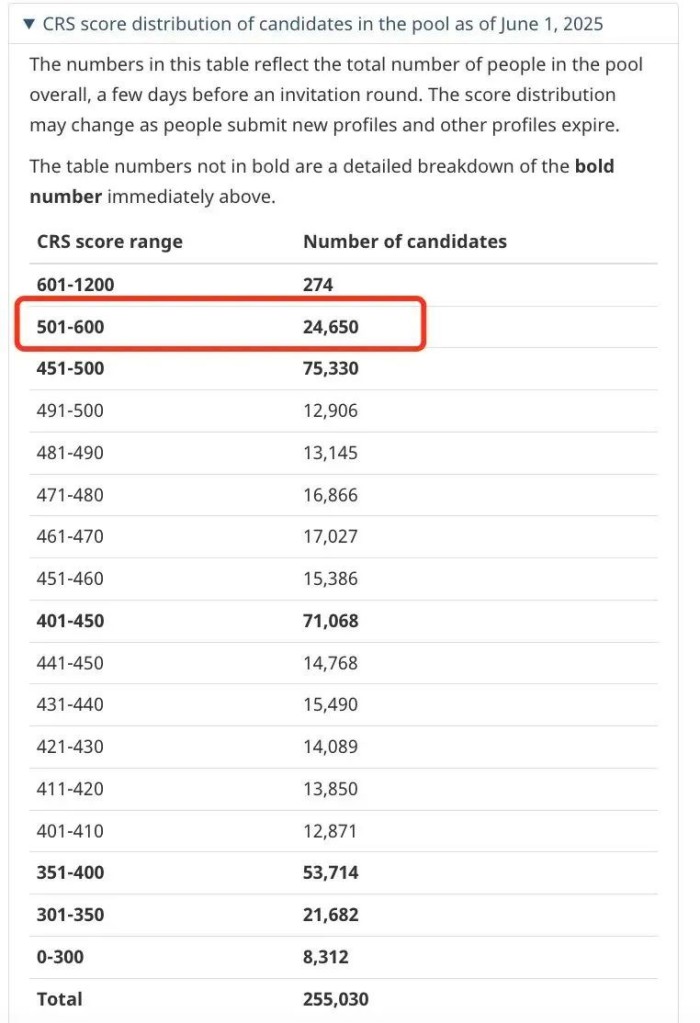Click the 16,866 value for 471-480
The image size is (700, 1023).
tap(330, 494)
